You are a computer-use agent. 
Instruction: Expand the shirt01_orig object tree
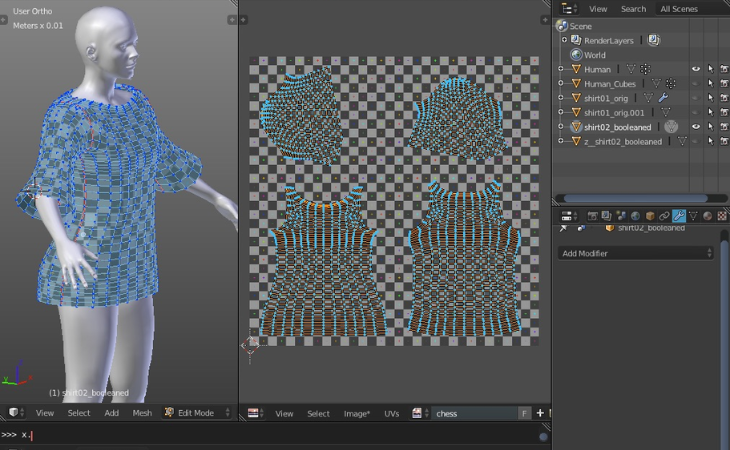(561, 98)
